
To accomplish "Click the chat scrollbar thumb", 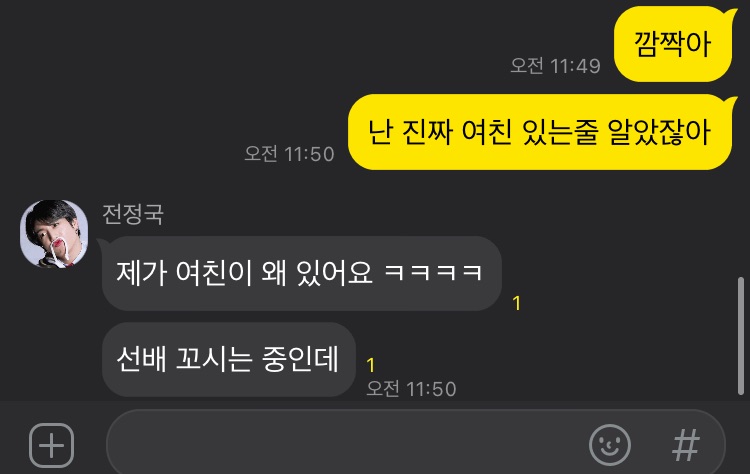I will 740,336.
